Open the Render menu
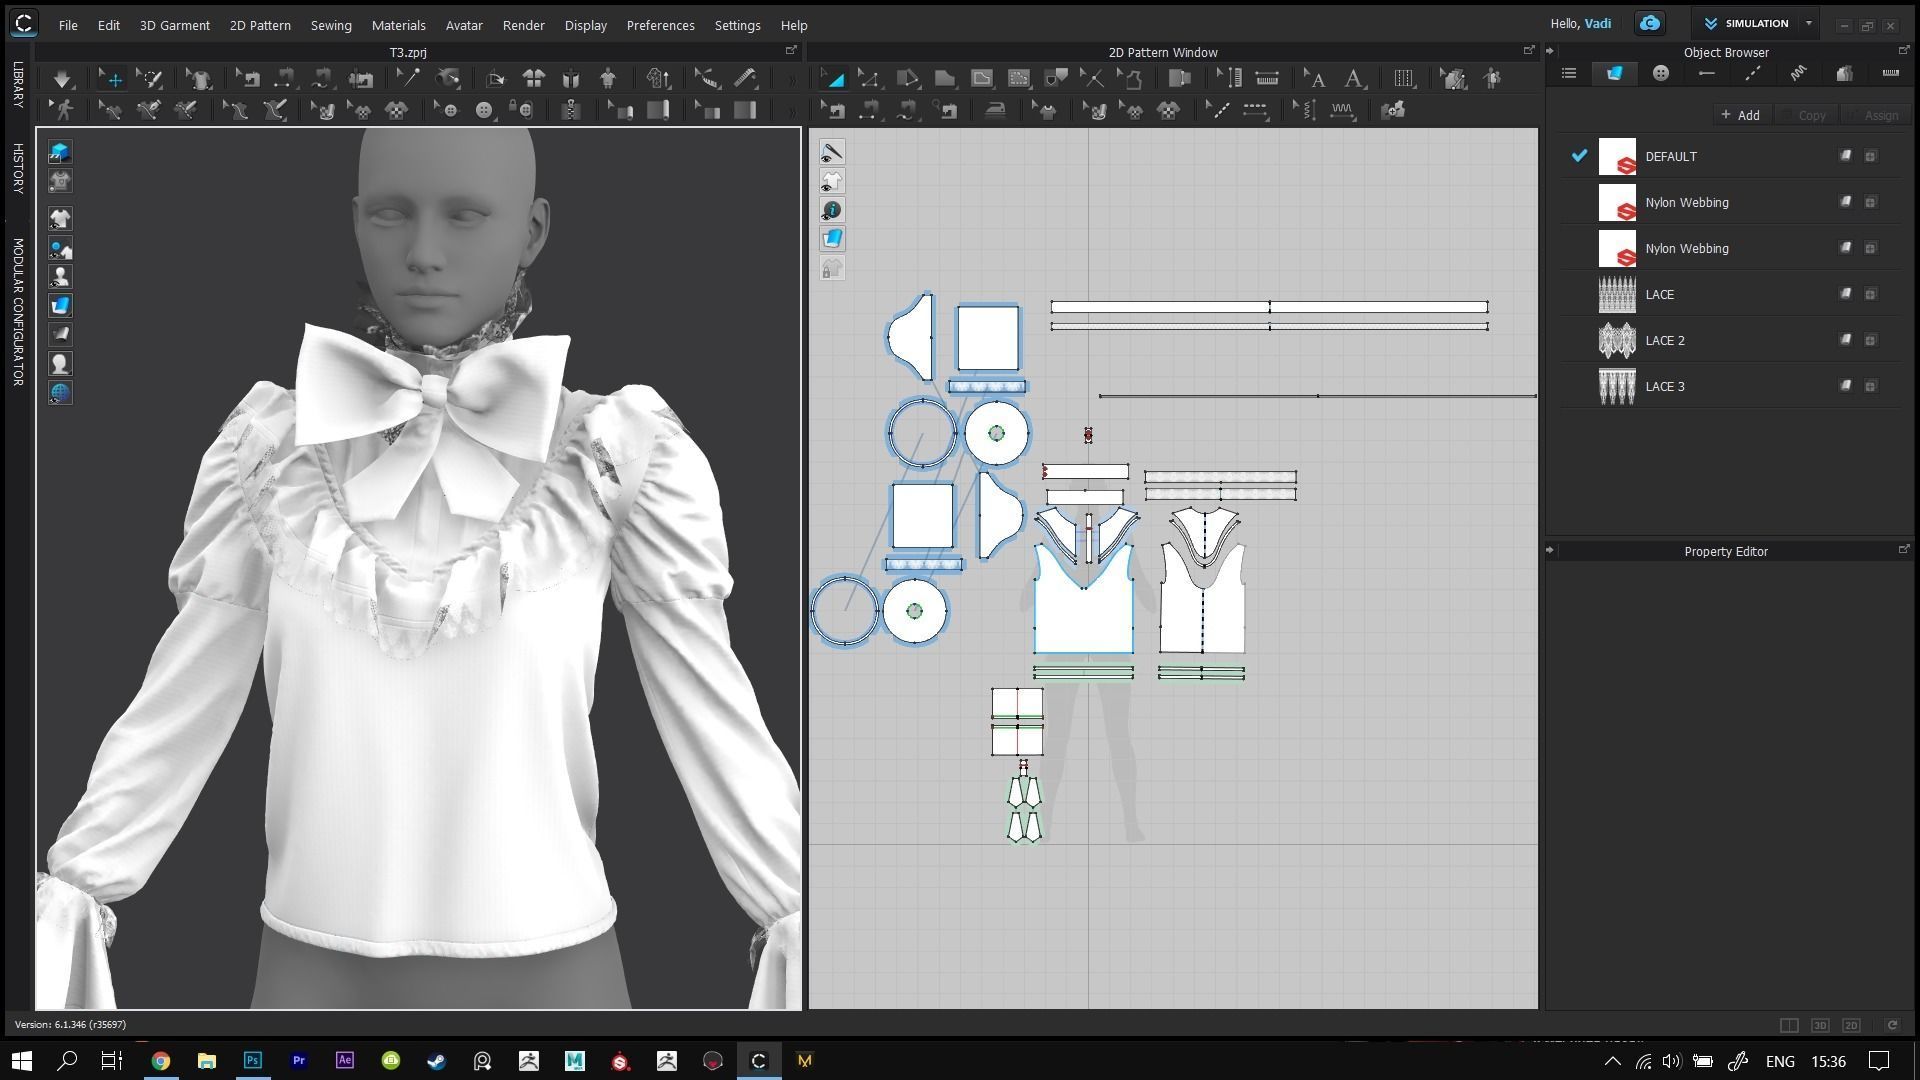Screen dimensions: 1920x1080 523,25
